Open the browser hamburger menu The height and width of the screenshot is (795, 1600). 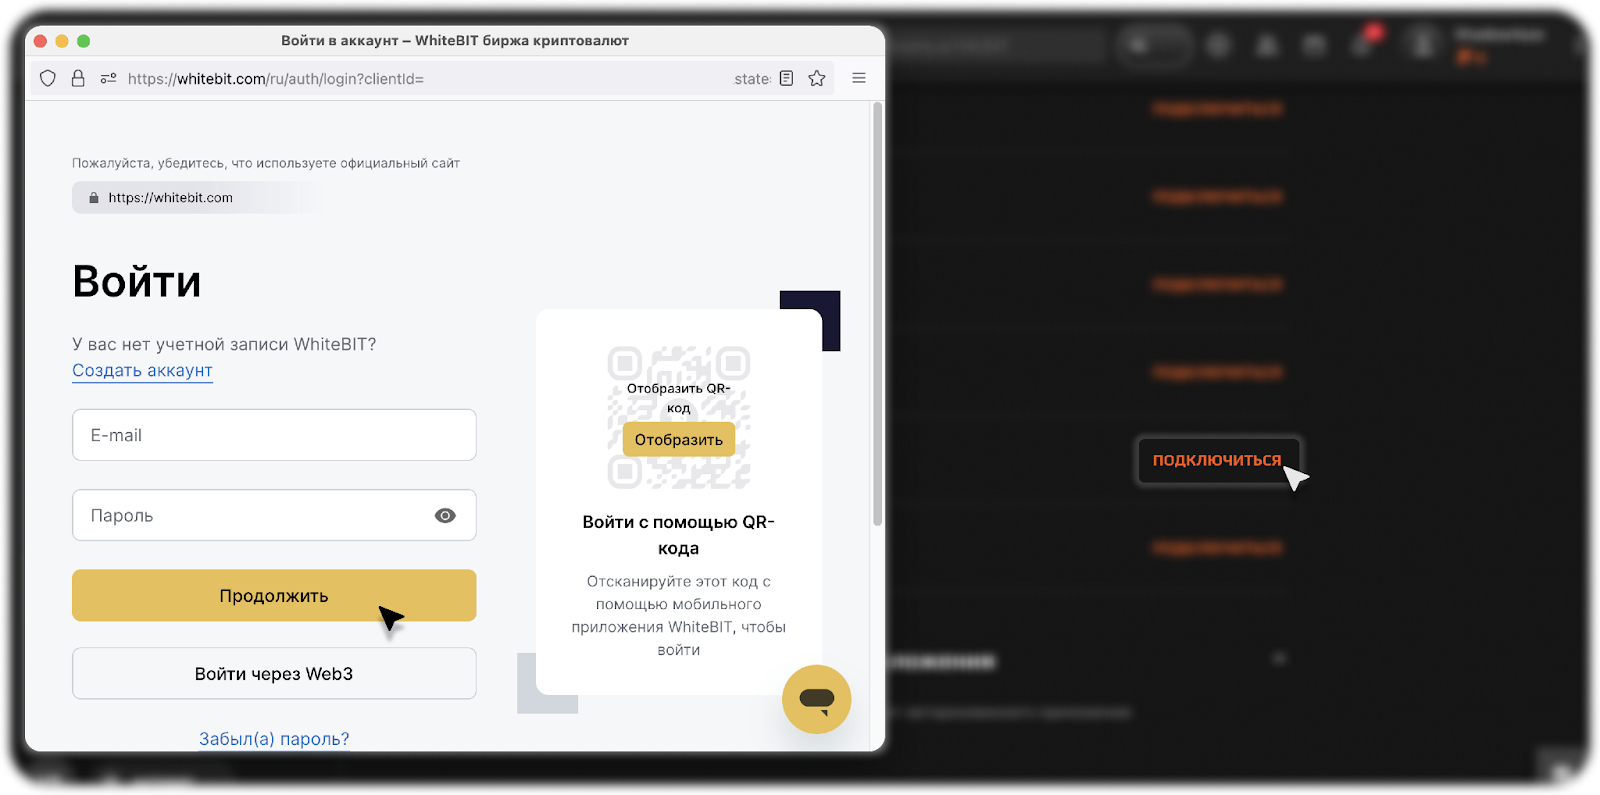tap(859, 78)
